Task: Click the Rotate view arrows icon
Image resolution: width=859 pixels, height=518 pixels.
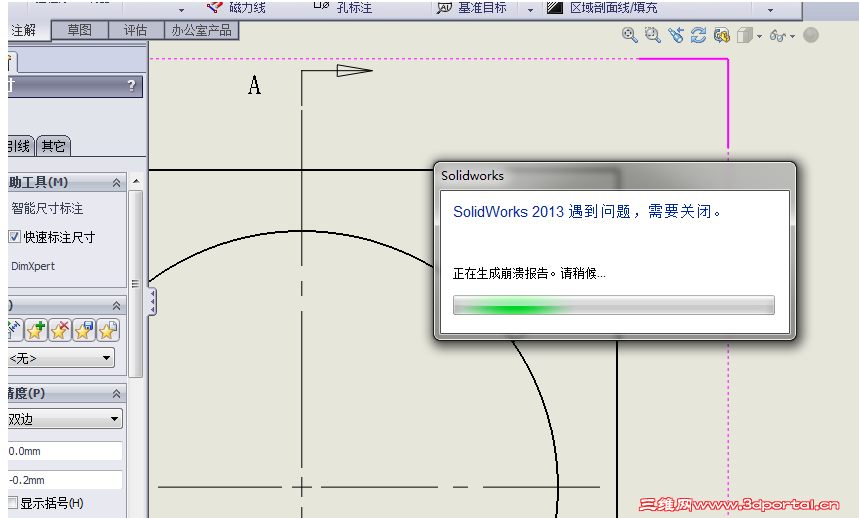Action: tap(698, 36)
